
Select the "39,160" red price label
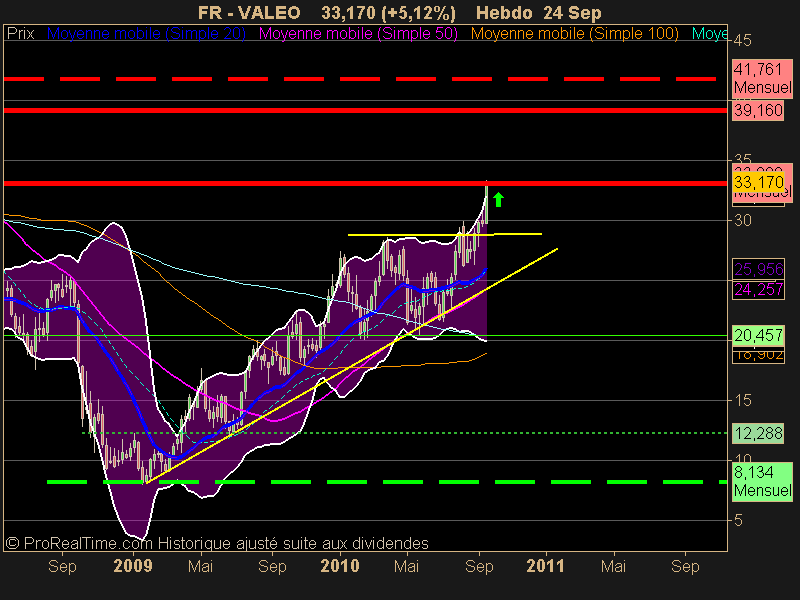pyautogui.click(x=758, y=110)
